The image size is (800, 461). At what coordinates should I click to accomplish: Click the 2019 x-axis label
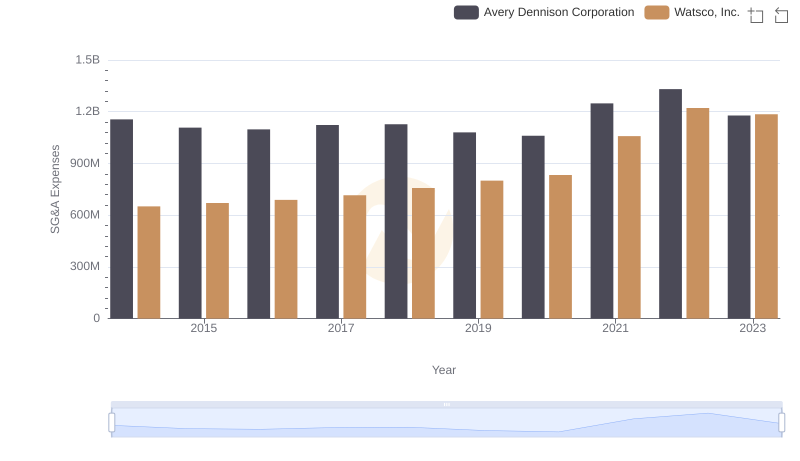[478, 328]
